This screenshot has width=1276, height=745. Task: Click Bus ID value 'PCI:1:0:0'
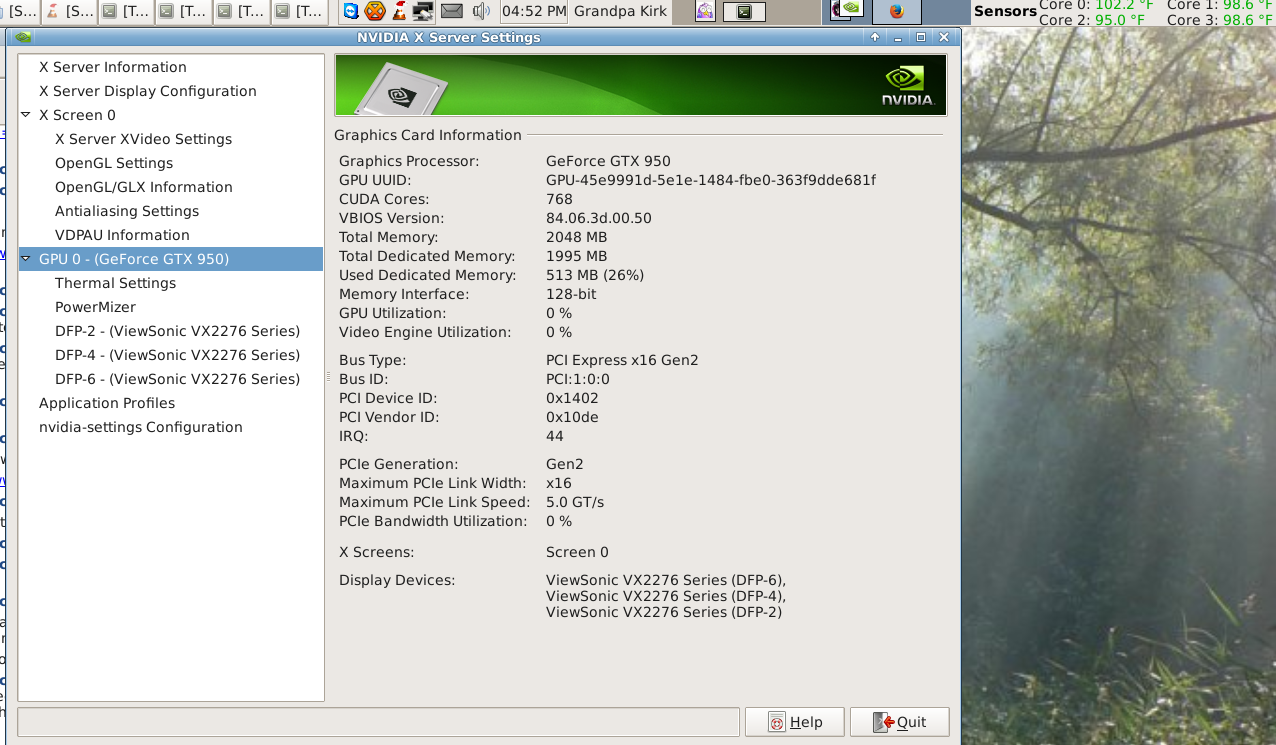[577, 379]
